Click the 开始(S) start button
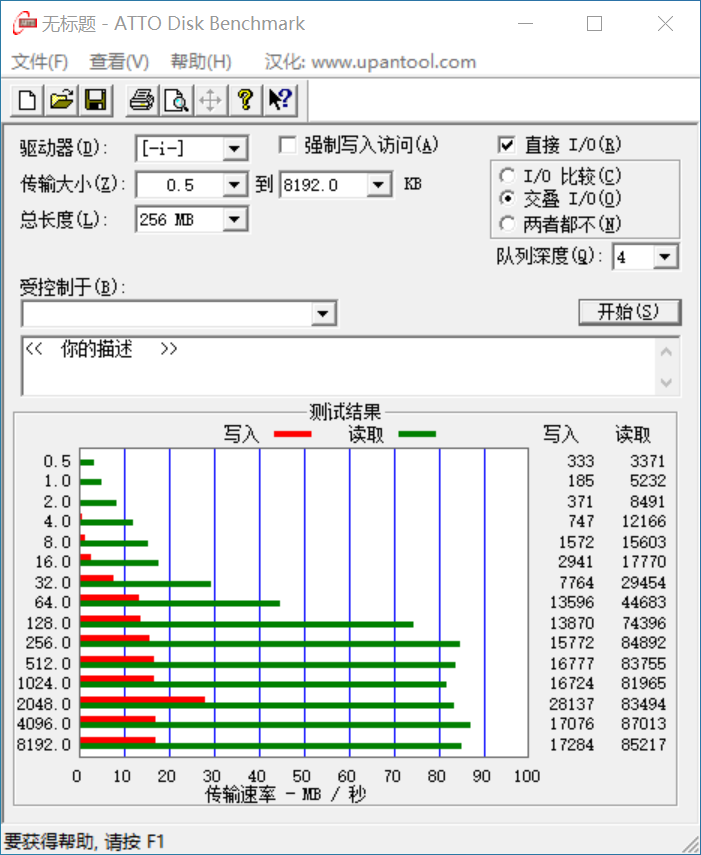Viewport: 701px width, 855px height. [x=630, y=312]
